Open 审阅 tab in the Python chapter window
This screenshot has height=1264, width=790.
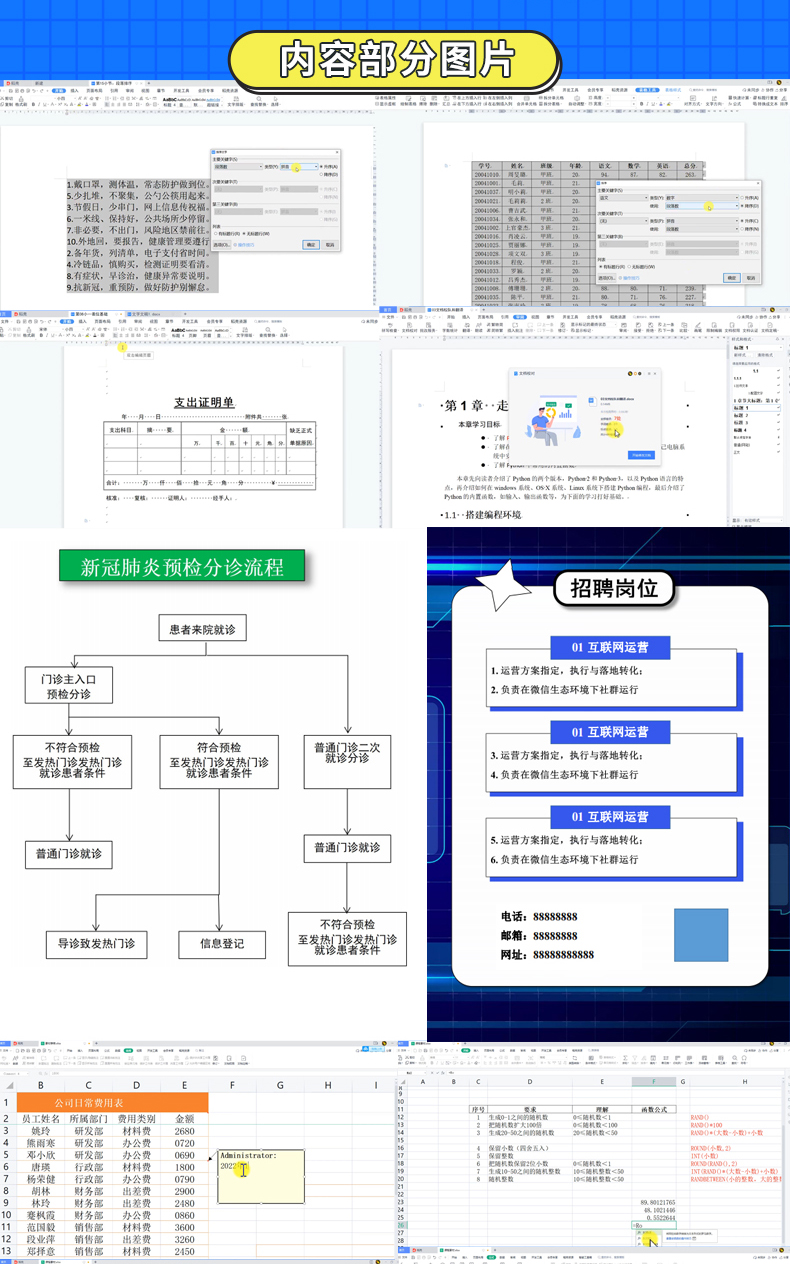[x=520, y=317]
